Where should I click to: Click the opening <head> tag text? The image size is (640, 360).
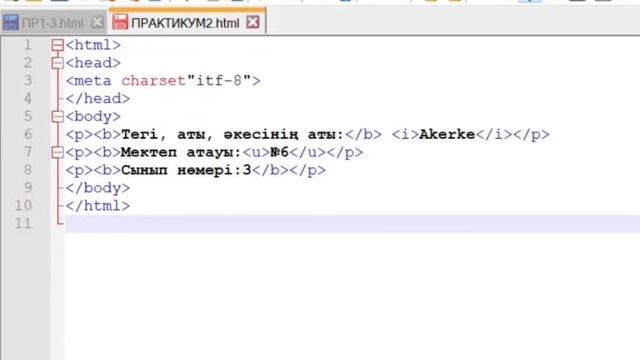(x=93, y=63)
